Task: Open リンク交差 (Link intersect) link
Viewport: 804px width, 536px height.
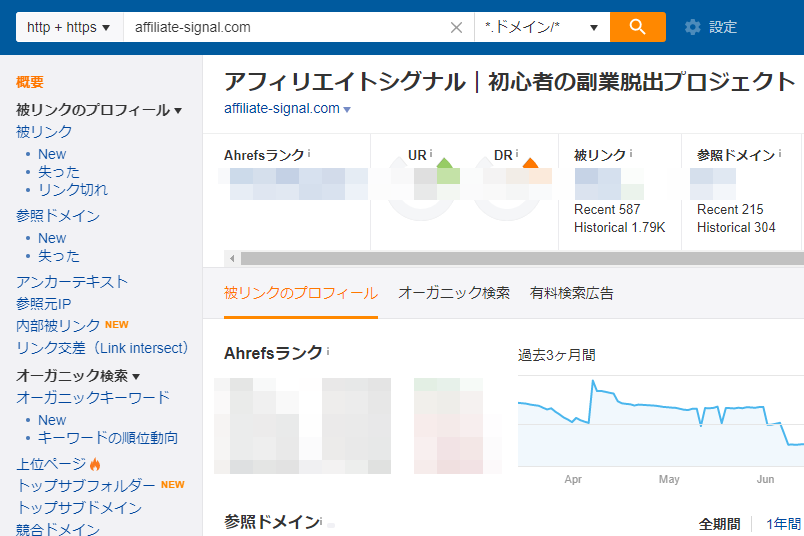Action: point(102,348)
